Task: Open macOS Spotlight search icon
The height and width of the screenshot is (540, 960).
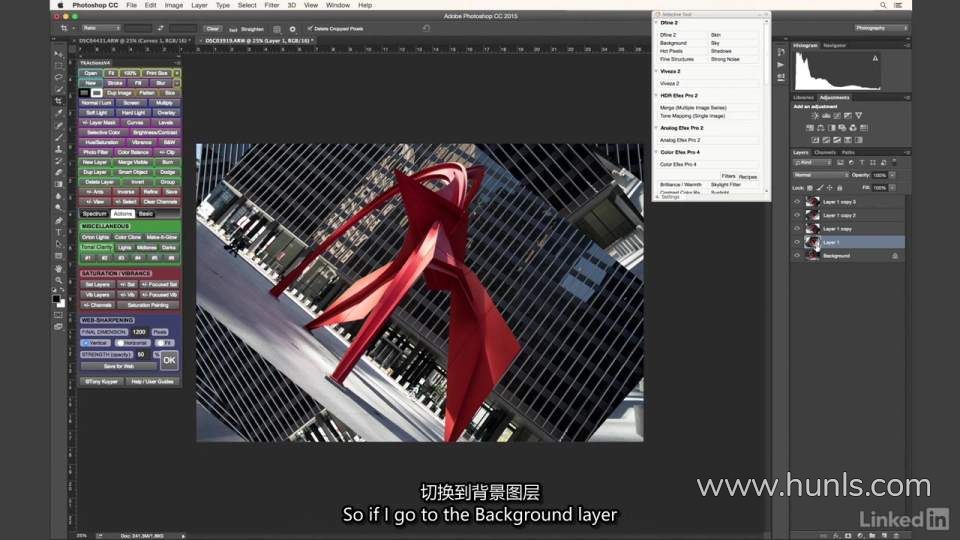Action: pos(883,5)
